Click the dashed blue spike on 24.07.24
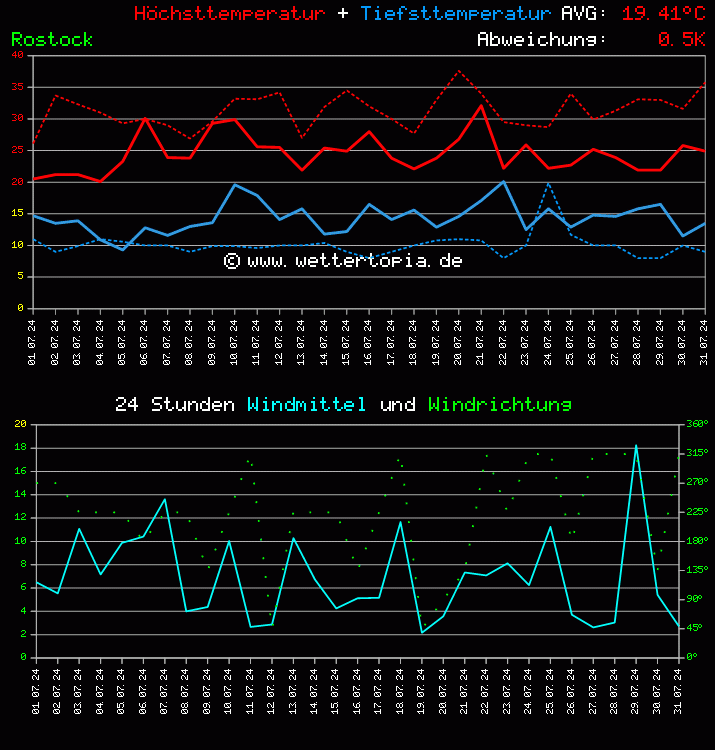 (x=548, y=184)
